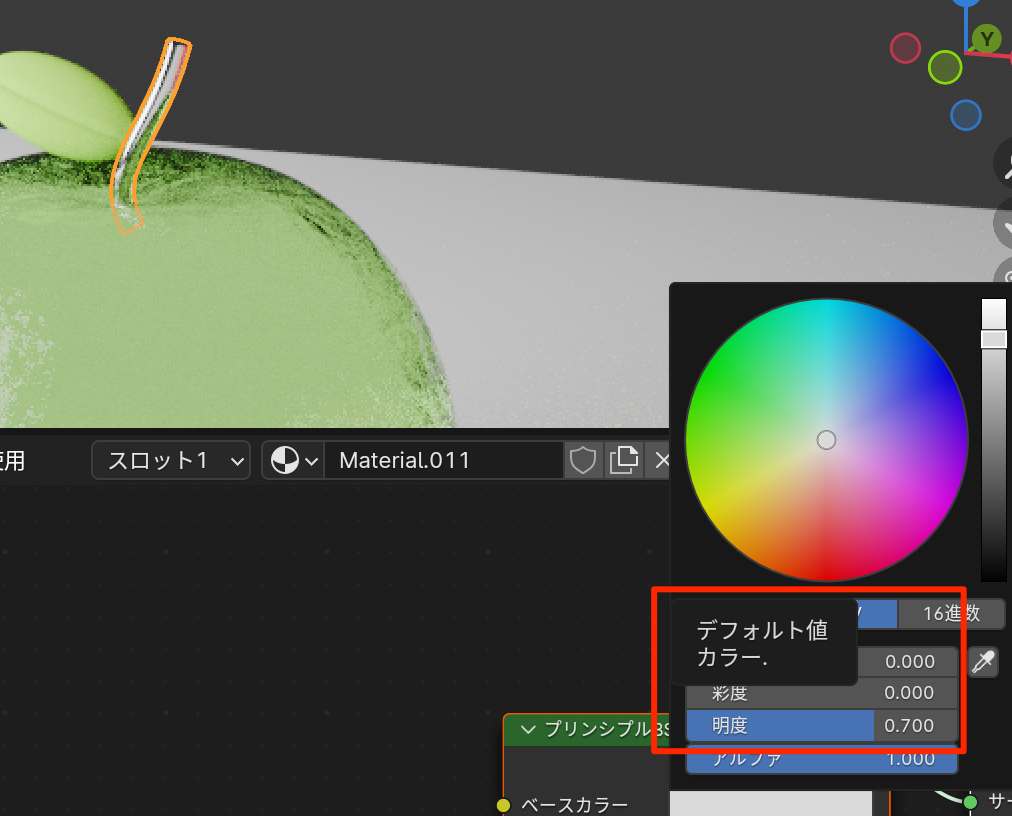Click the 明度 value slider field
This screenshot has height=816, width=1012.
821,725
